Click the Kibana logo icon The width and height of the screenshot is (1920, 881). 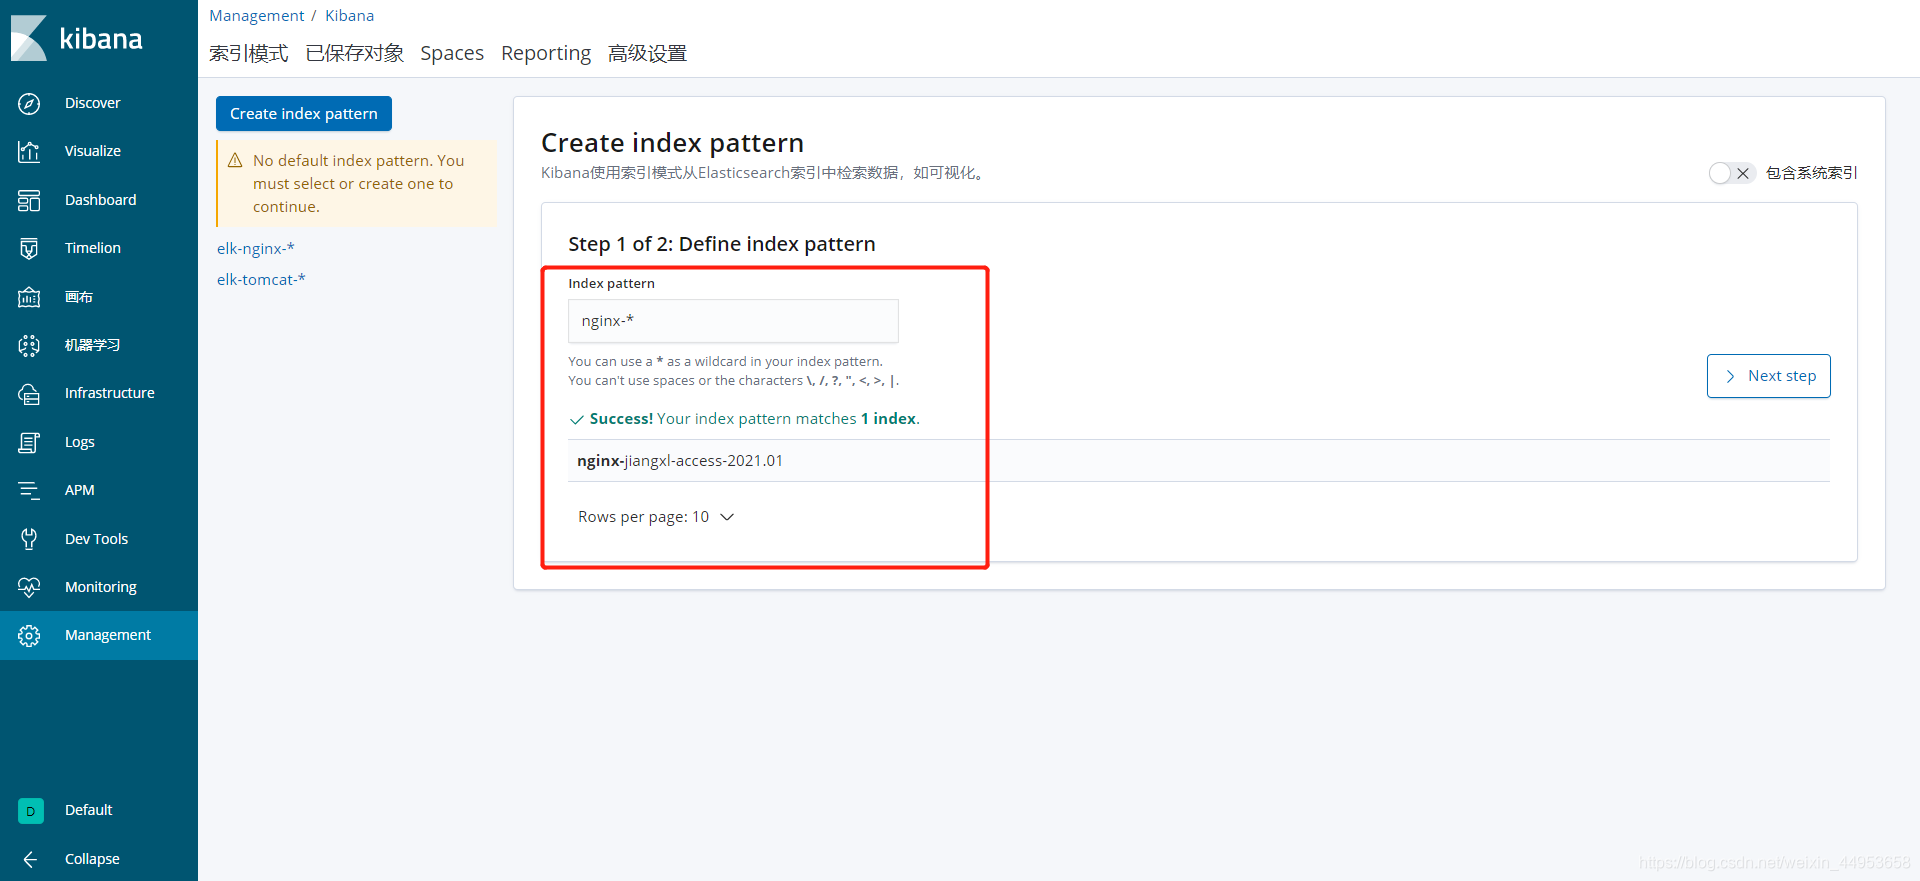pyautogui.click(x=29, y=38)
